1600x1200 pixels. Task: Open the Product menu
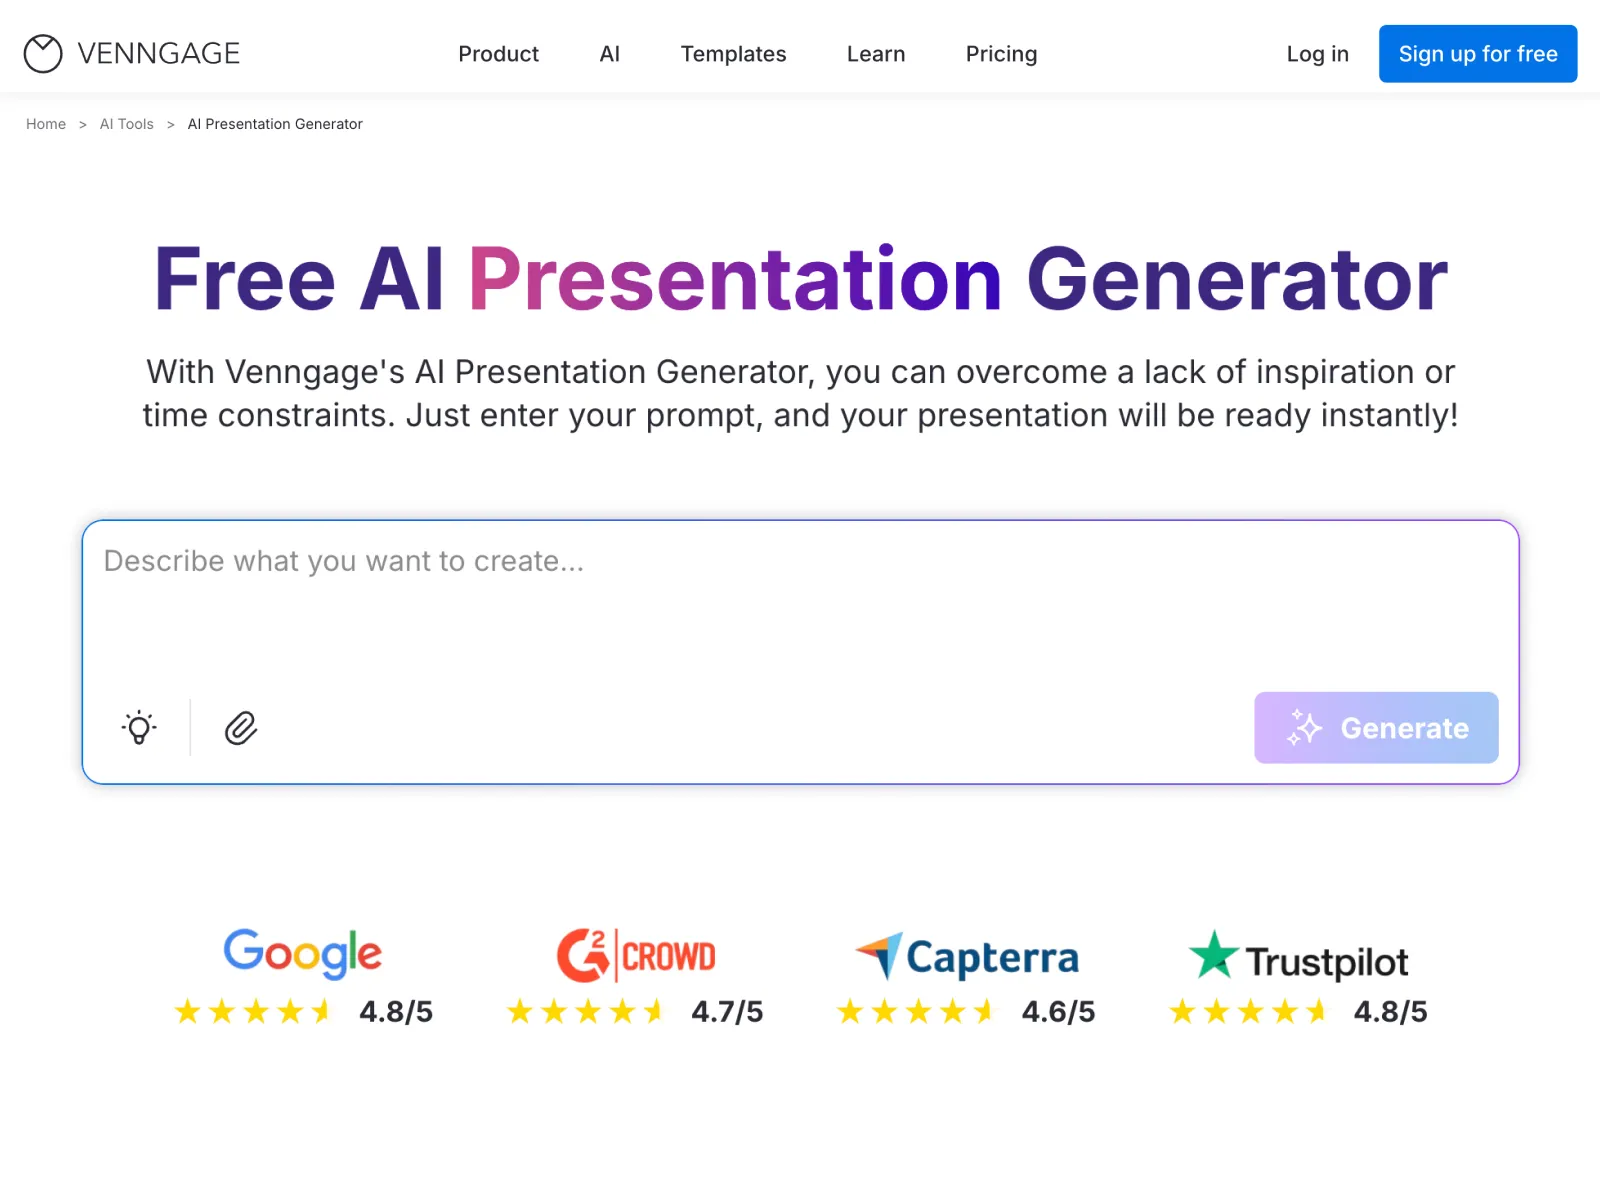click(498, 54)
